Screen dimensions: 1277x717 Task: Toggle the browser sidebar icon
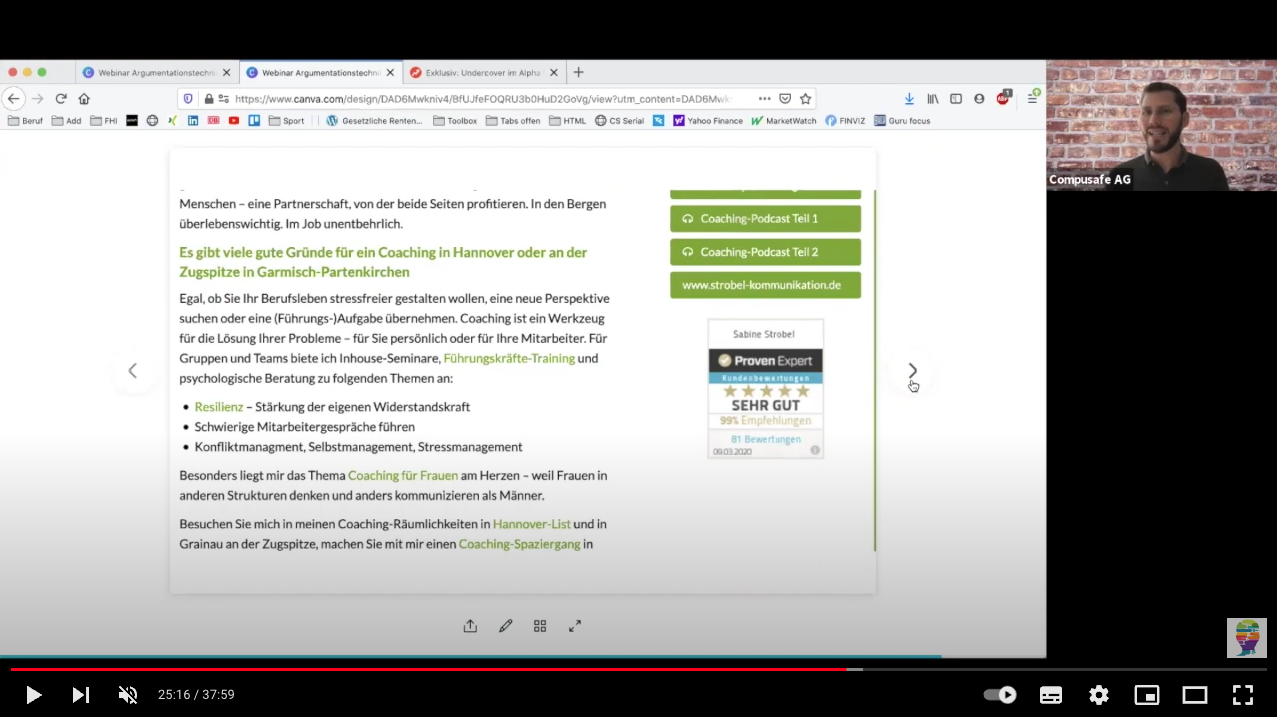956,99
